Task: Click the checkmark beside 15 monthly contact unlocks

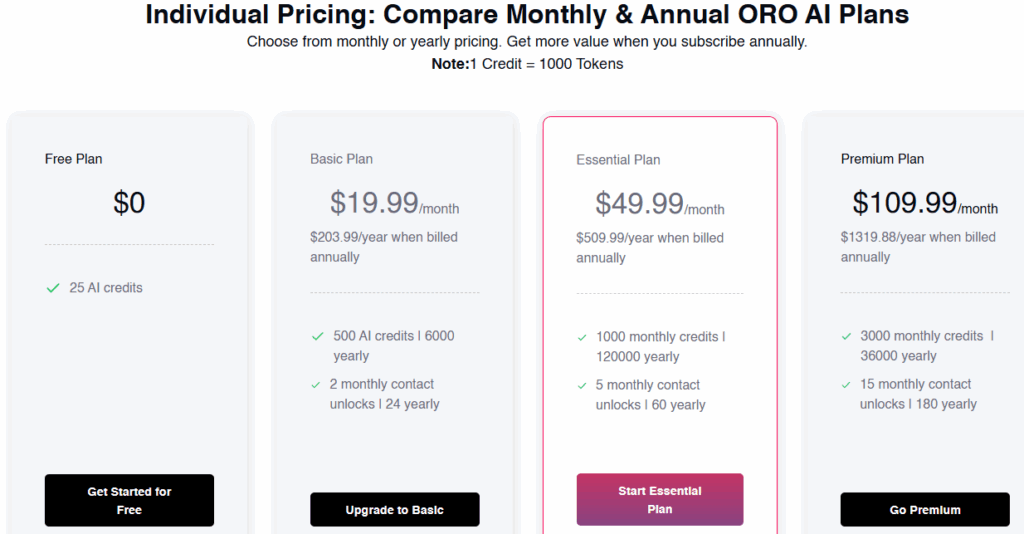Action: [x=847, y=384]
